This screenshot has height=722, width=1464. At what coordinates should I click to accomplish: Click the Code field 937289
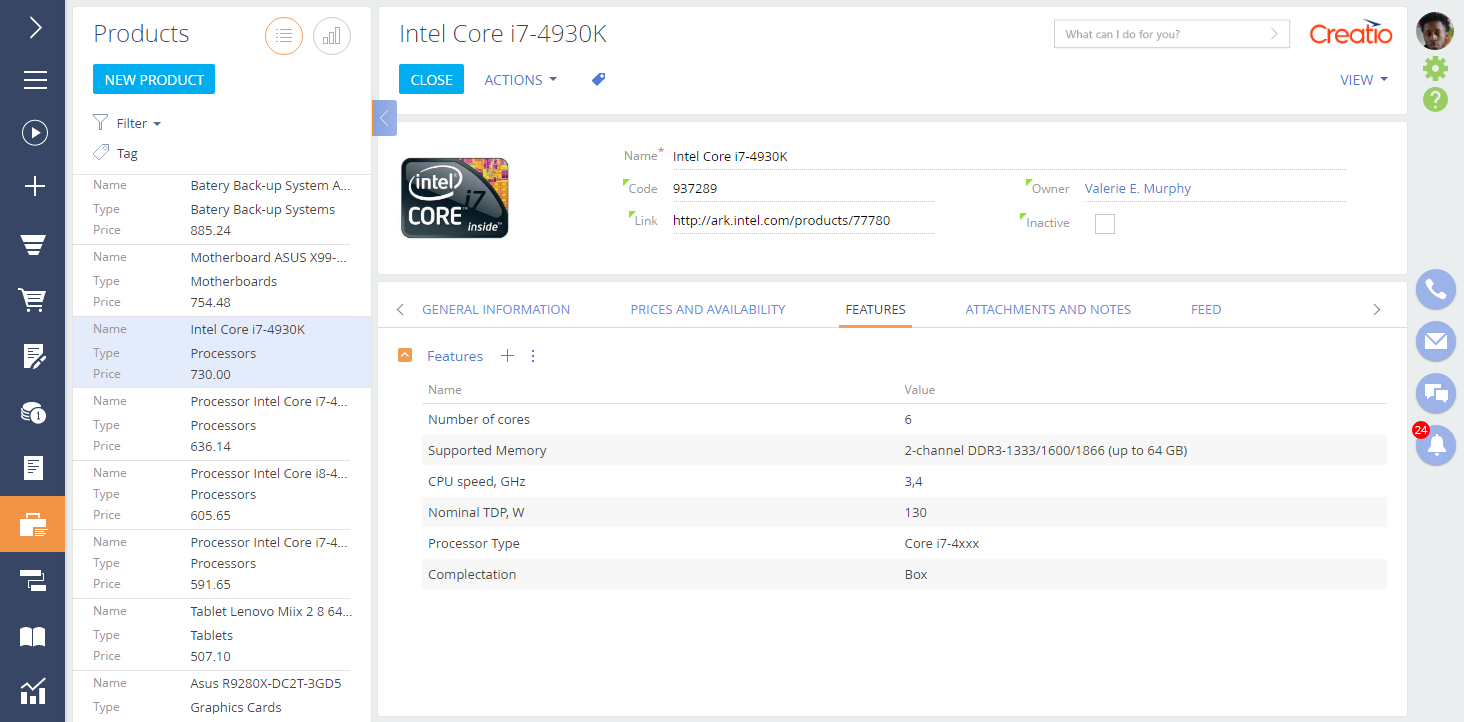(802, 188)
